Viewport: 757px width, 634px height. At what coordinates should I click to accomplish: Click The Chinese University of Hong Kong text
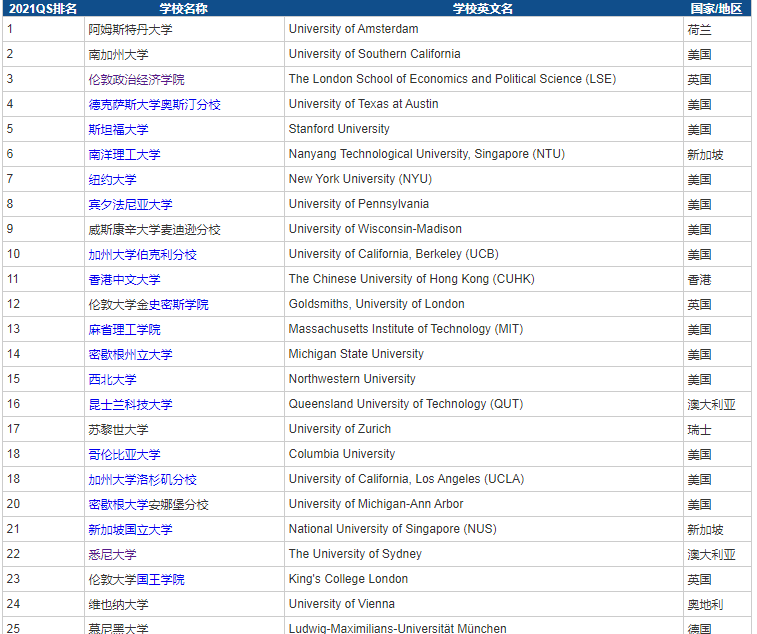pyautogui.click(x=411, y=279)
